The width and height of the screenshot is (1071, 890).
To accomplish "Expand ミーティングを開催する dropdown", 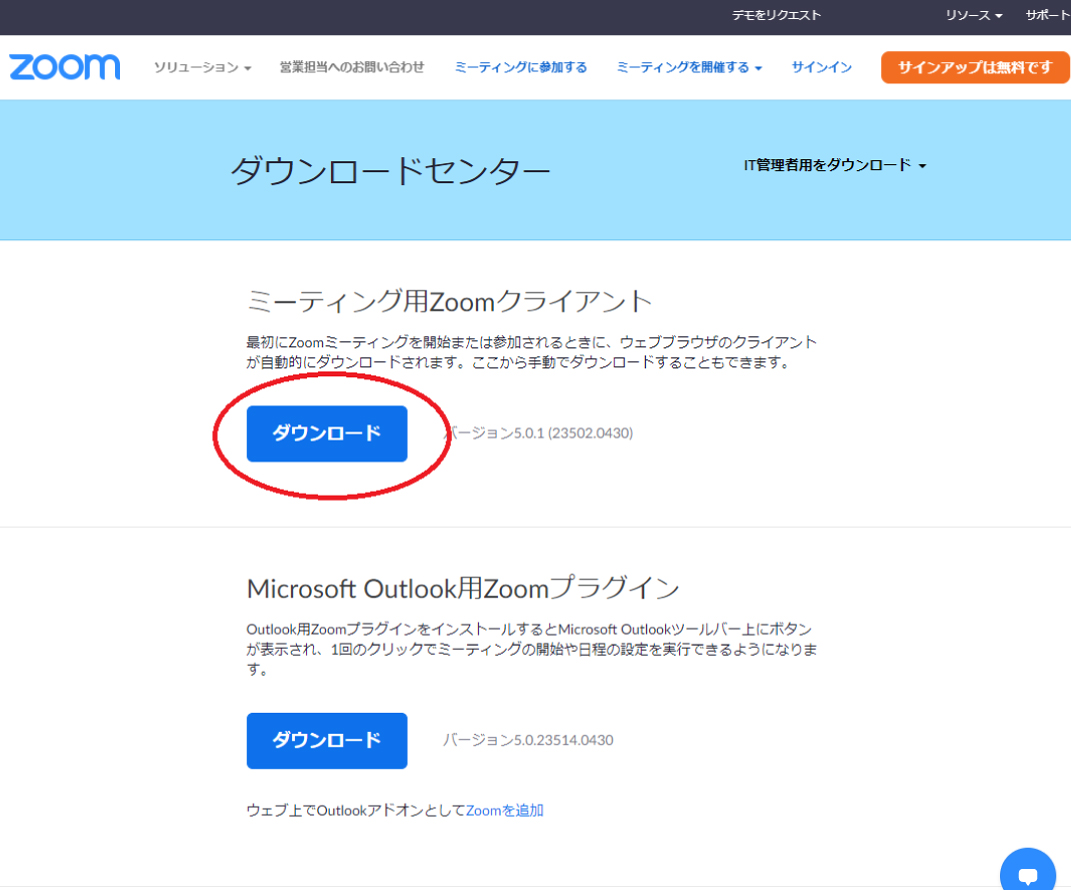I will tap(688, 67).
